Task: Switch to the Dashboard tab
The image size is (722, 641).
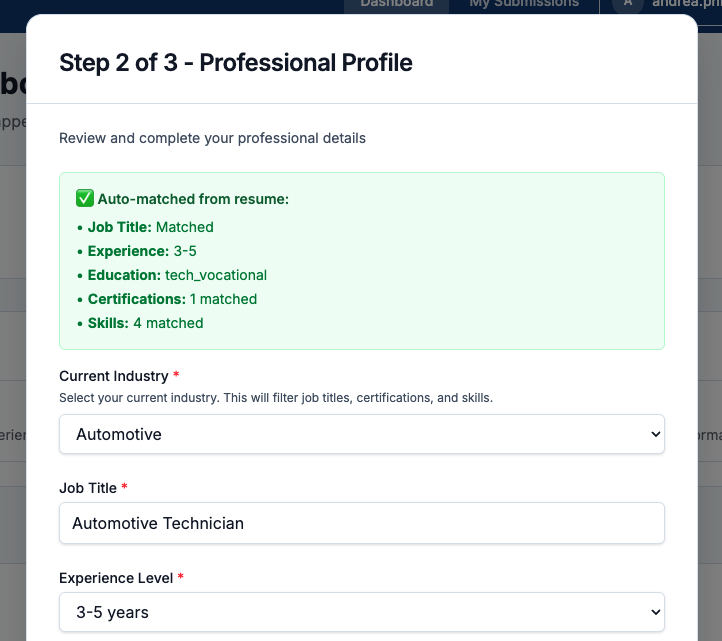Action: pos(397,4)
